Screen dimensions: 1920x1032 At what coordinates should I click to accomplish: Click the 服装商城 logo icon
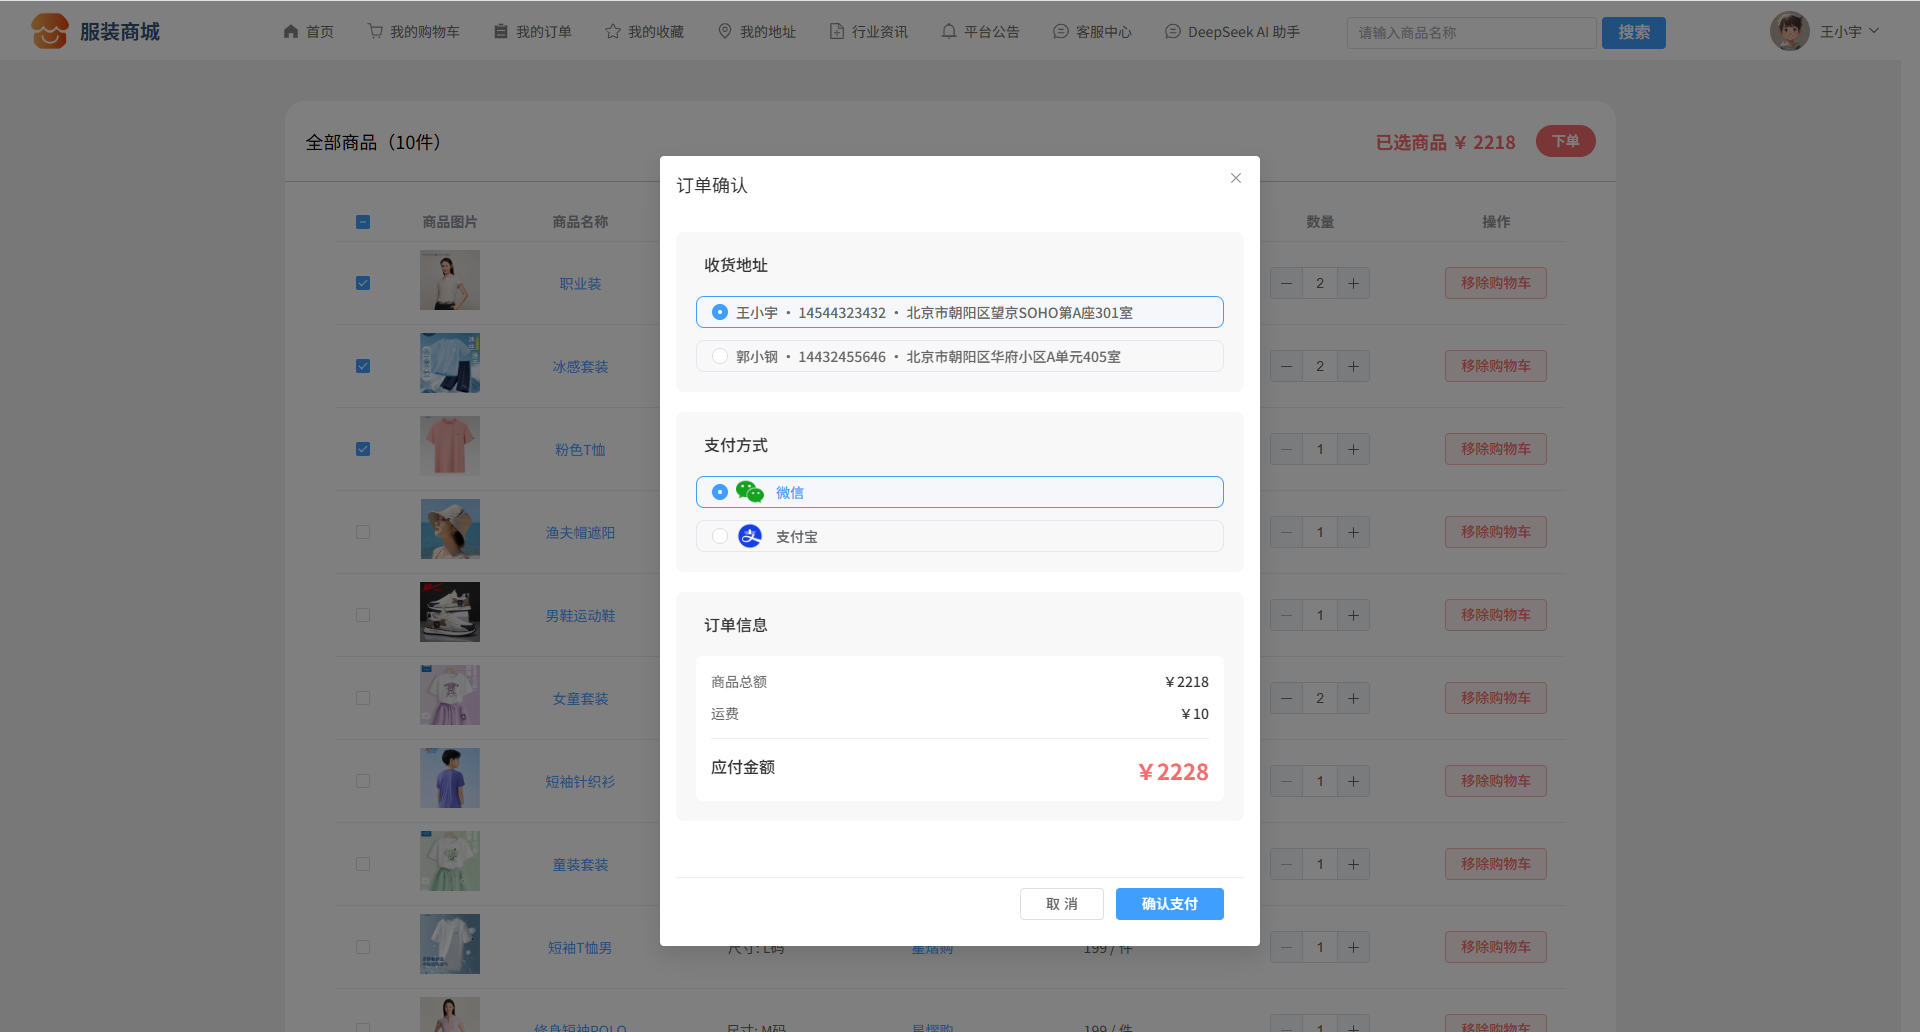[49, 31]
